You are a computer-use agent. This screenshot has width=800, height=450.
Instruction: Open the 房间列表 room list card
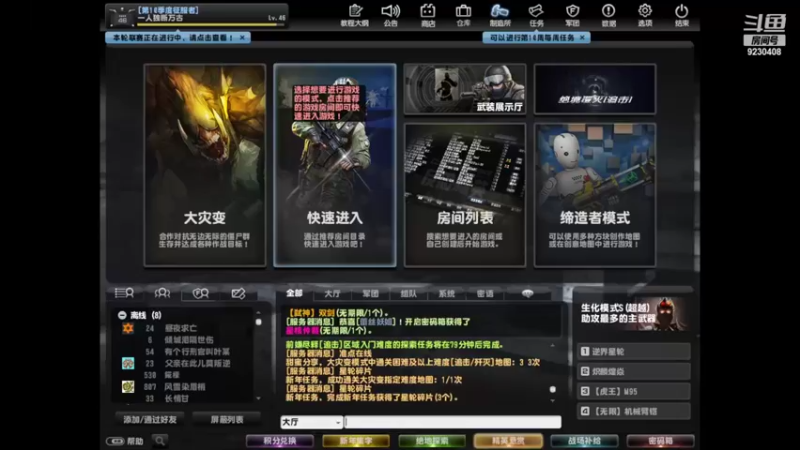pyautogui.click(x=465, y=195)
